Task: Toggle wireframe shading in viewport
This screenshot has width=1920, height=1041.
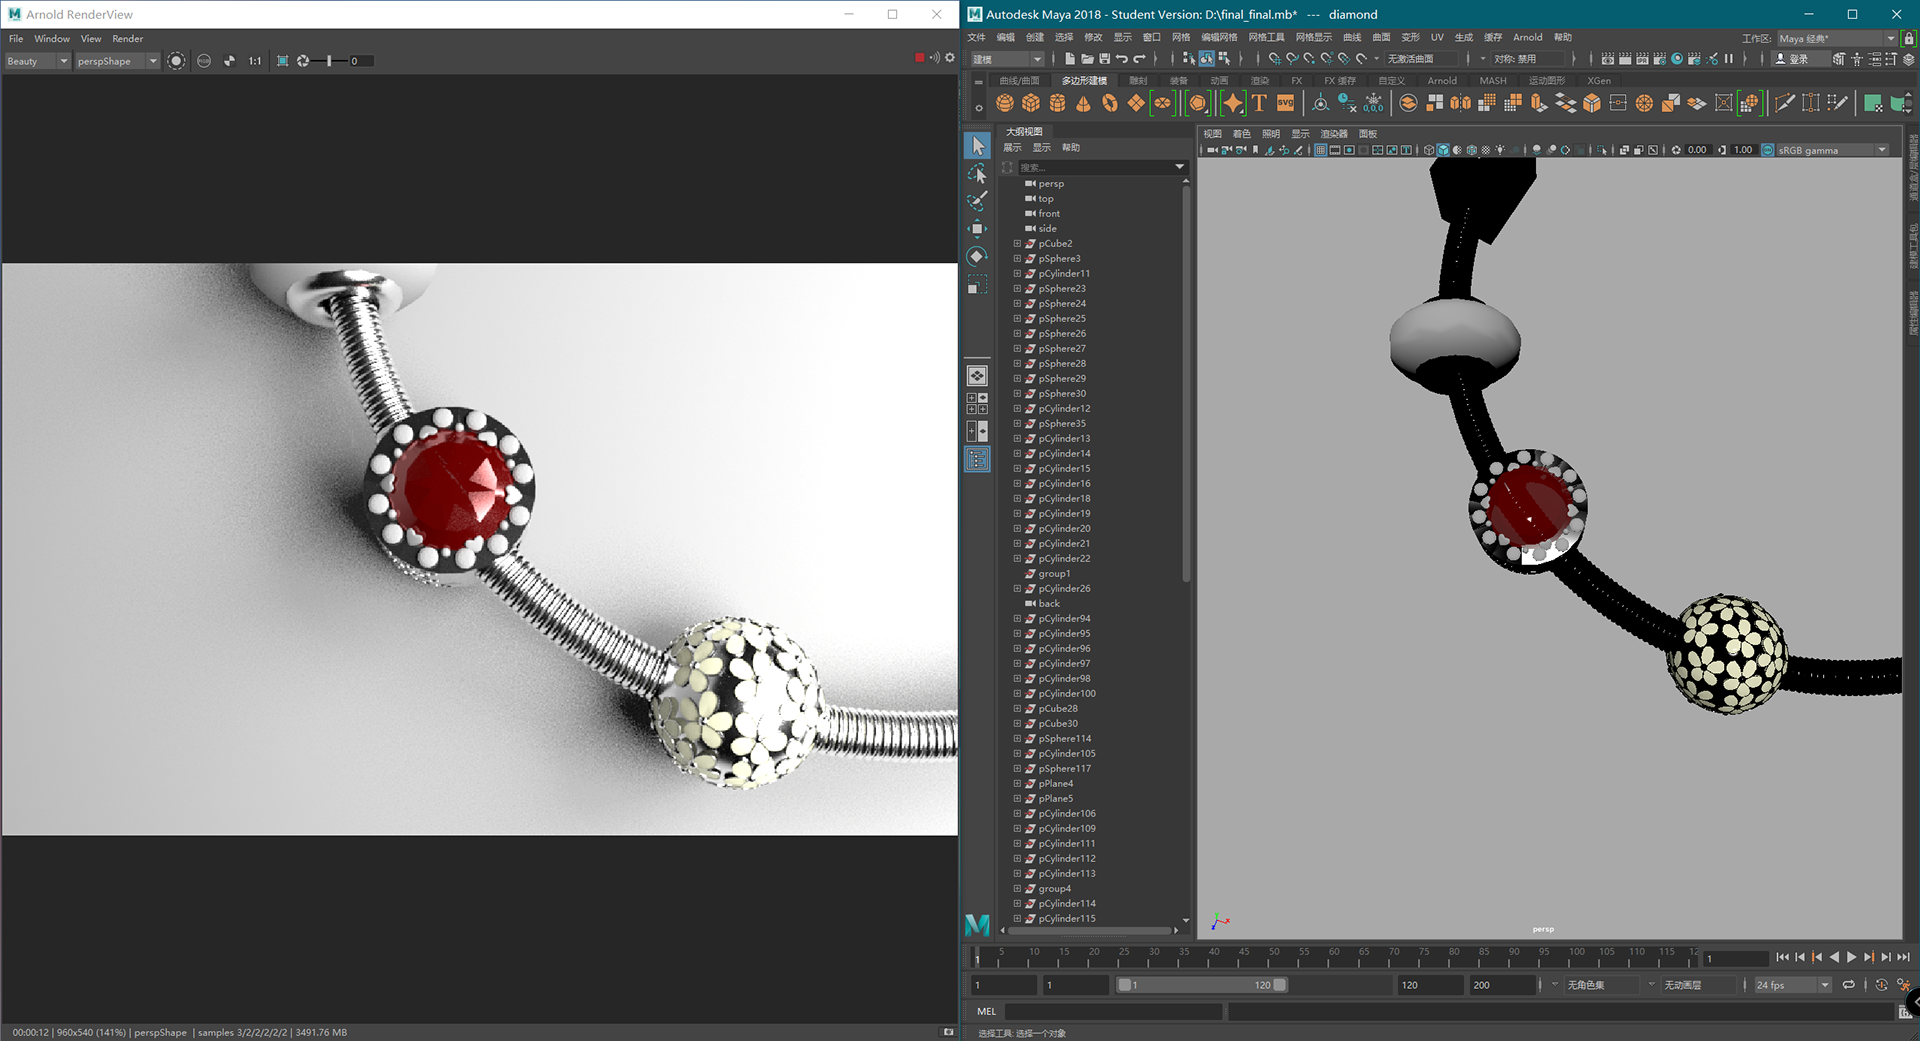Action: tap(1429, 150)
